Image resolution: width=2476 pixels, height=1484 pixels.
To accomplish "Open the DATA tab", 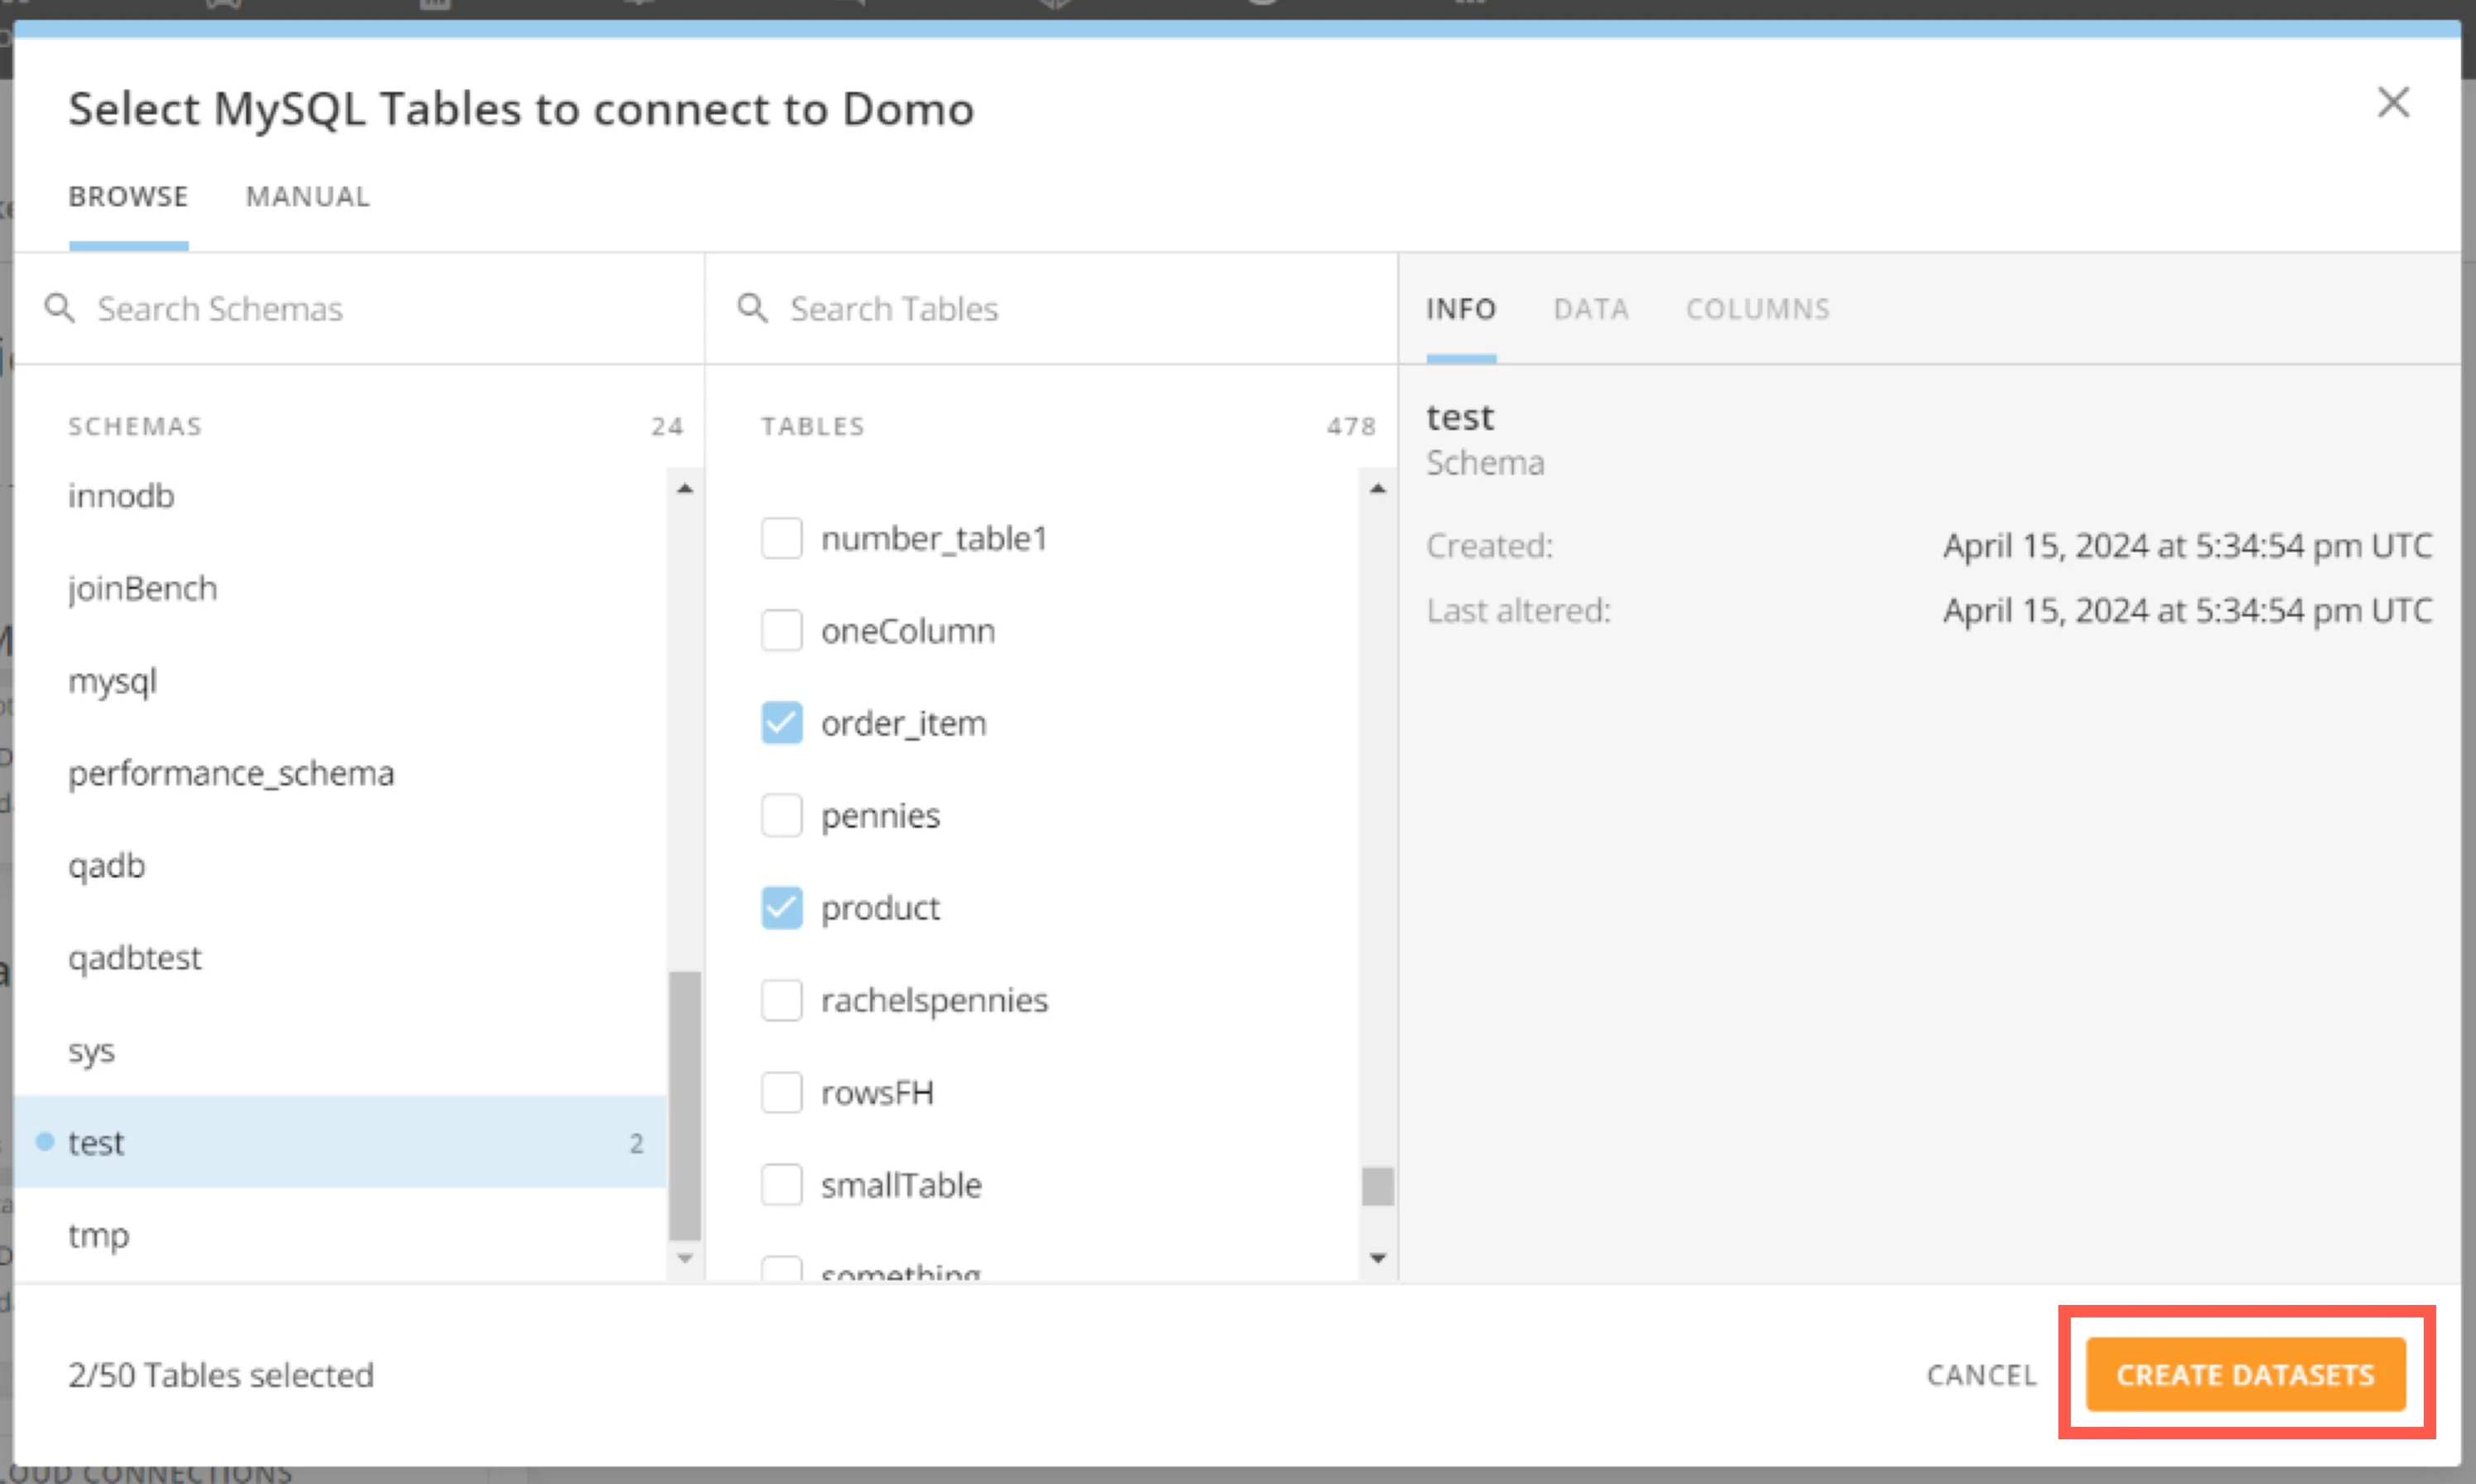I will click(1591, 309).
